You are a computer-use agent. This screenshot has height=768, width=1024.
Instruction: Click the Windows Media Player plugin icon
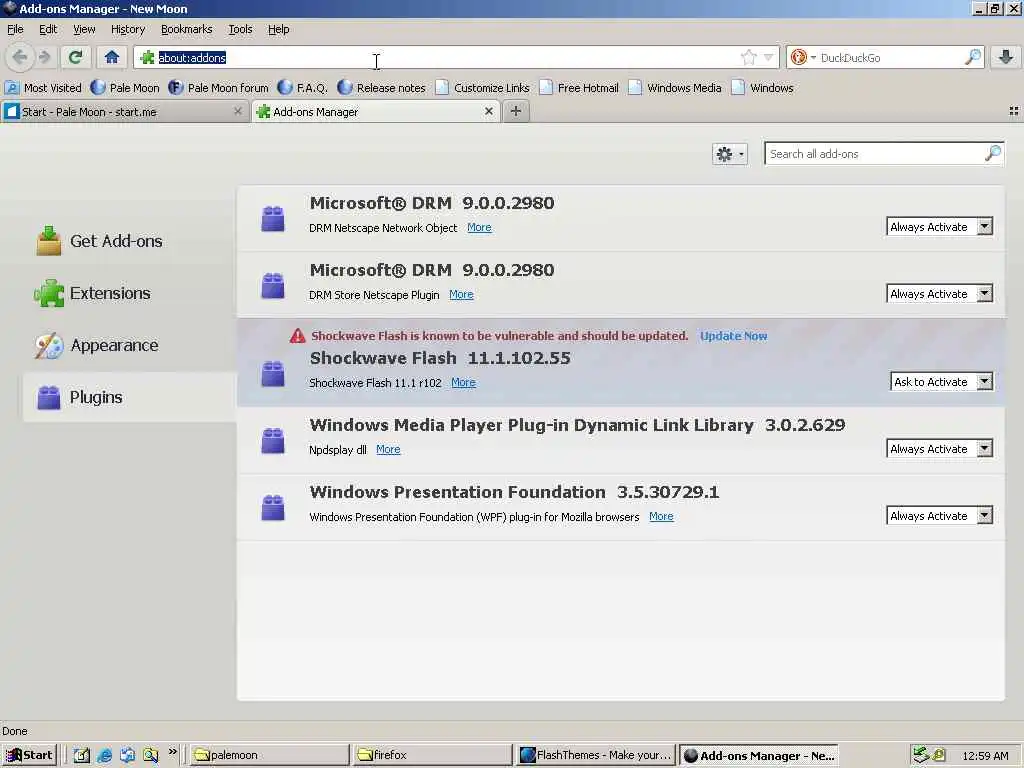click(273, 440)
